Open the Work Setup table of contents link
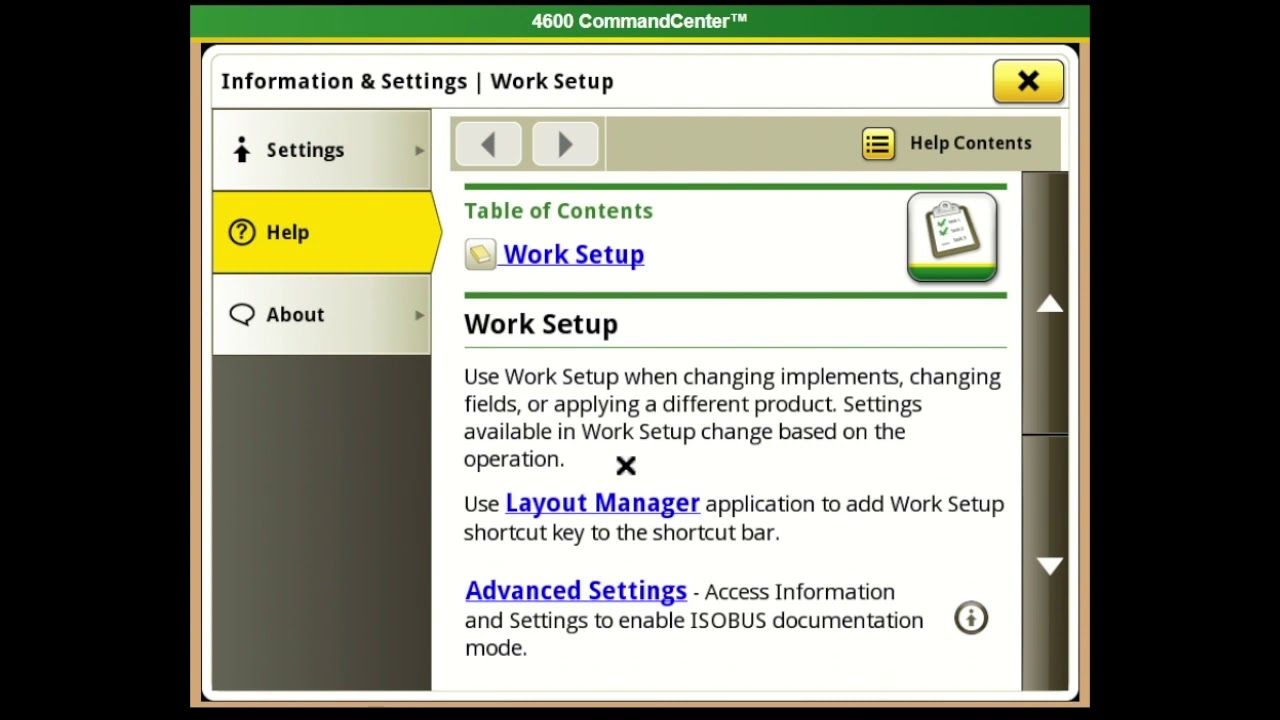Viewport: 1280px width, 720px height. tap(573, 254)
